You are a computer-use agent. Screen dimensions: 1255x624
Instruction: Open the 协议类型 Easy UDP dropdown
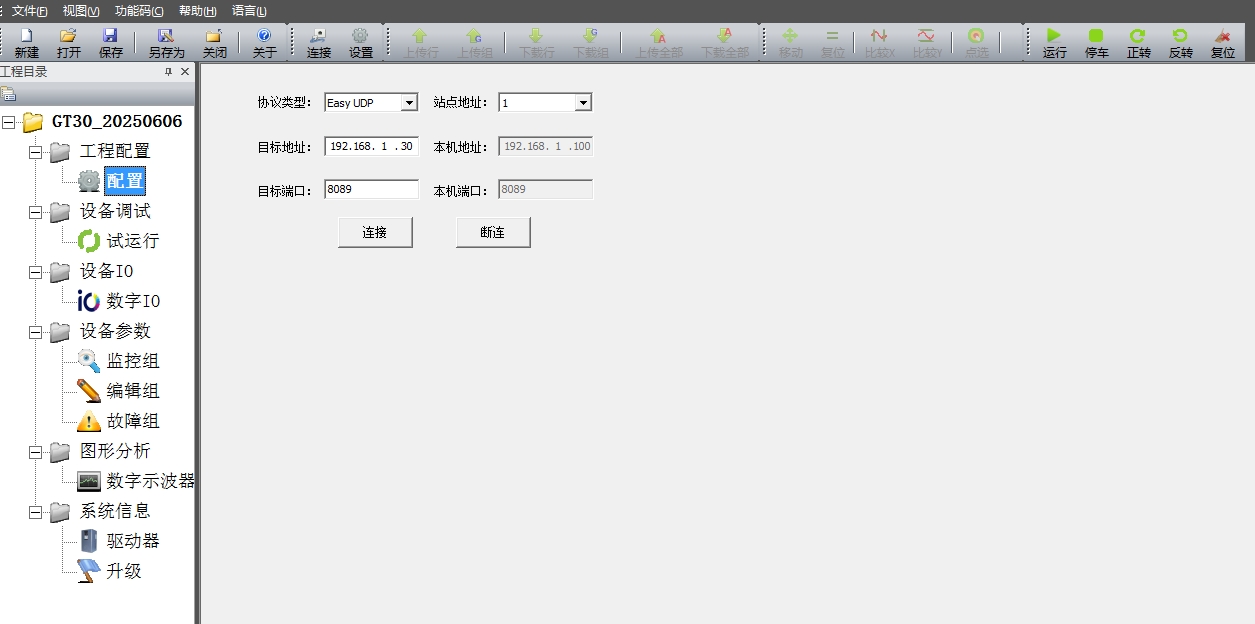[408, 103]
